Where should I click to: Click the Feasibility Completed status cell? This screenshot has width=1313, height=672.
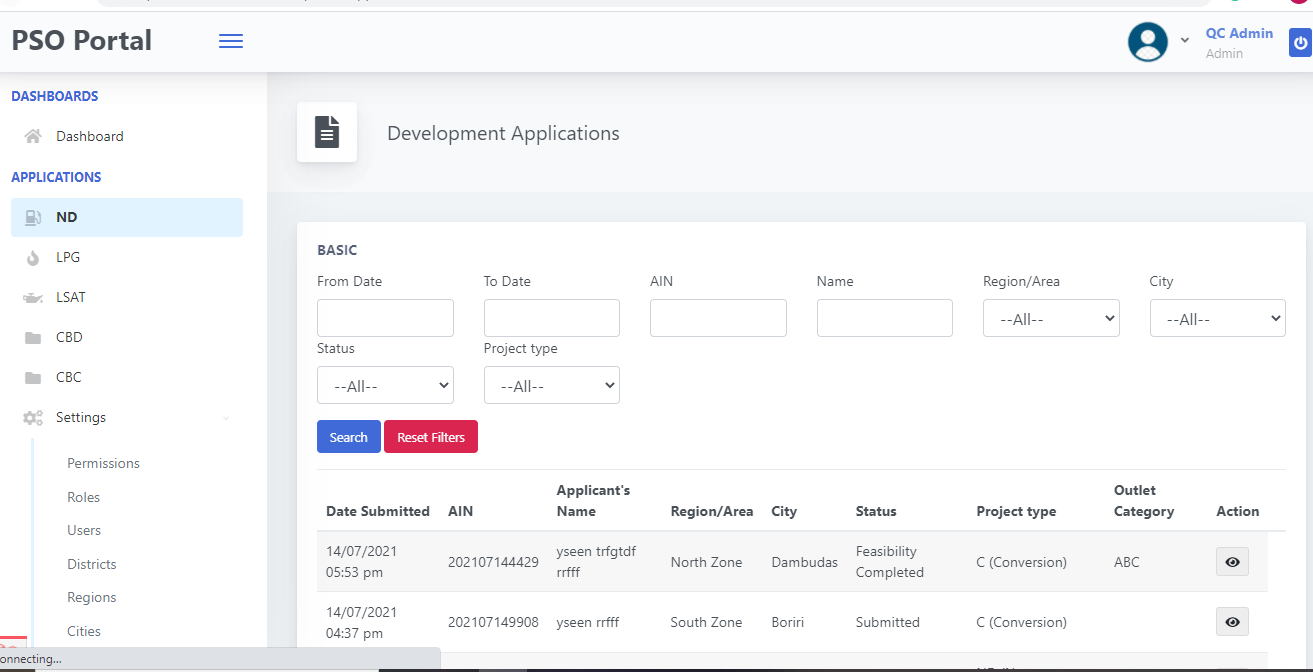click(x=890, y=562)
